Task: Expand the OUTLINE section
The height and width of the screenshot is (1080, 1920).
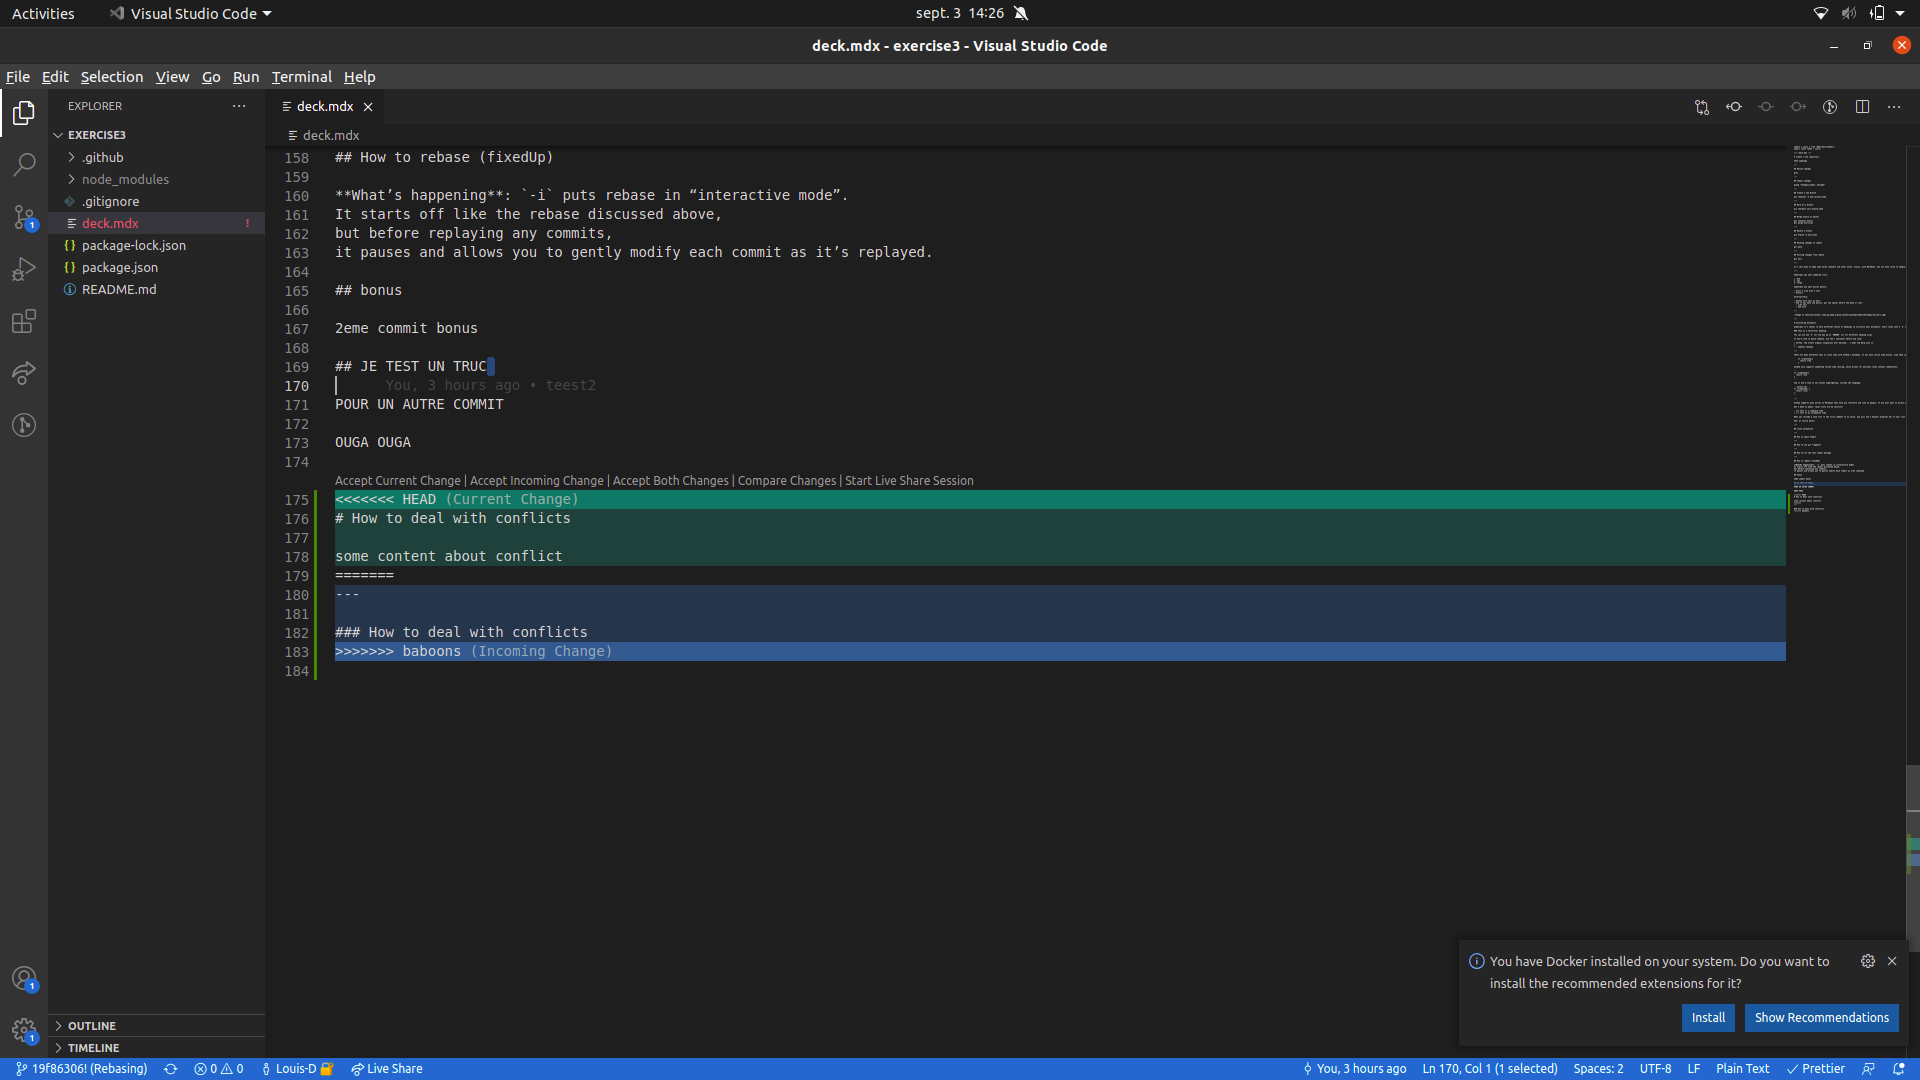Action: [92, 1026]
